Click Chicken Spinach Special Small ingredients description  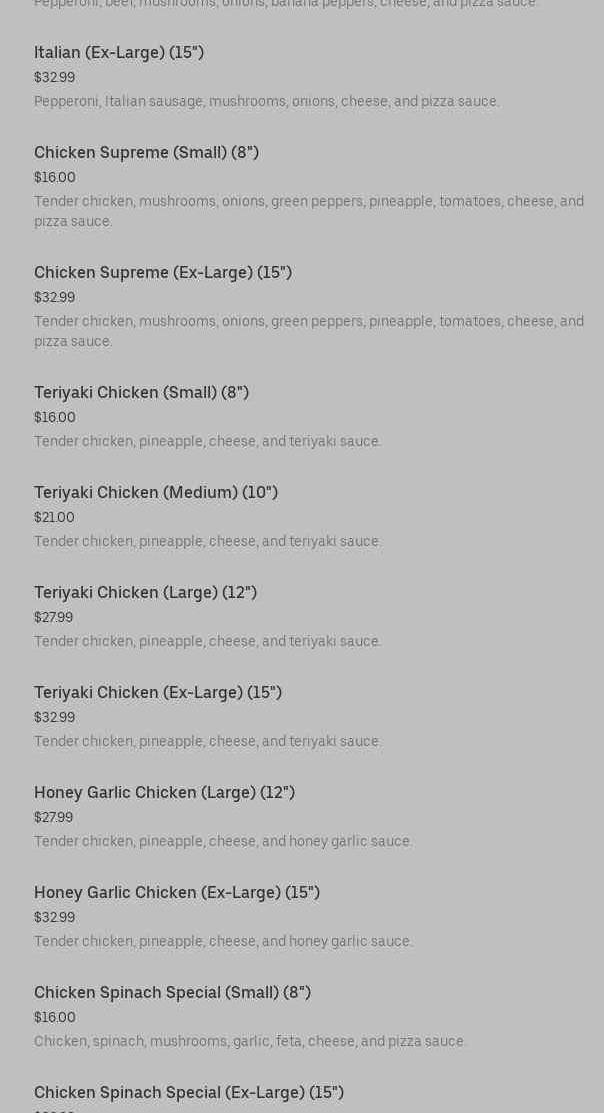tap(250, 1041)
